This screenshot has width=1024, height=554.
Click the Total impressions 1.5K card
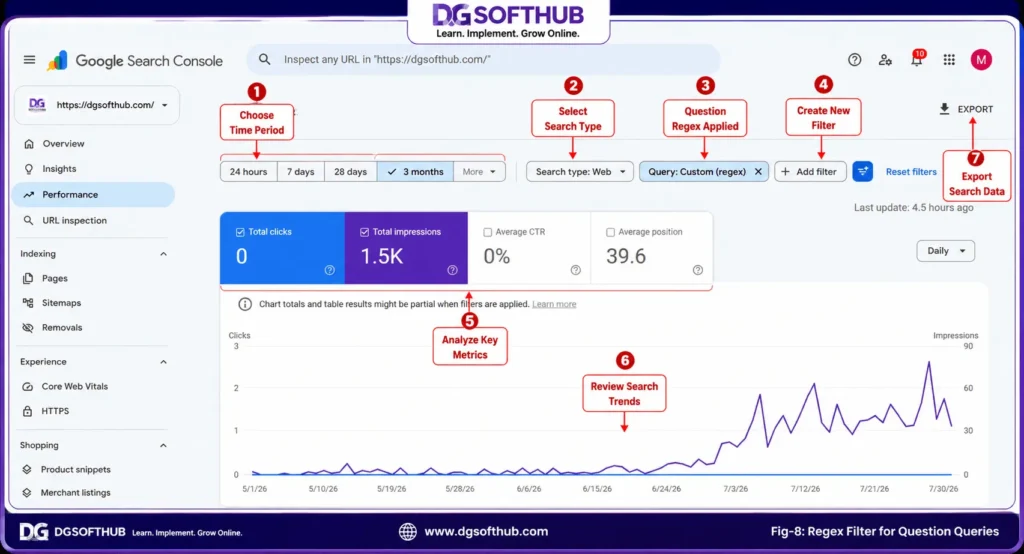click(406, 248)
